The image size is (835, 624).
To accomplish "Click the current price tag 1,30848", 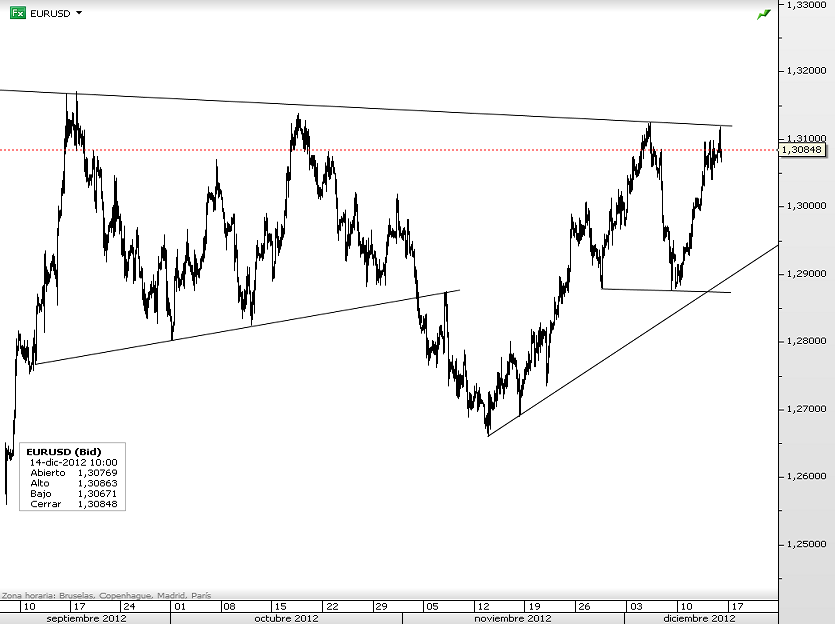I will (802, 150).
